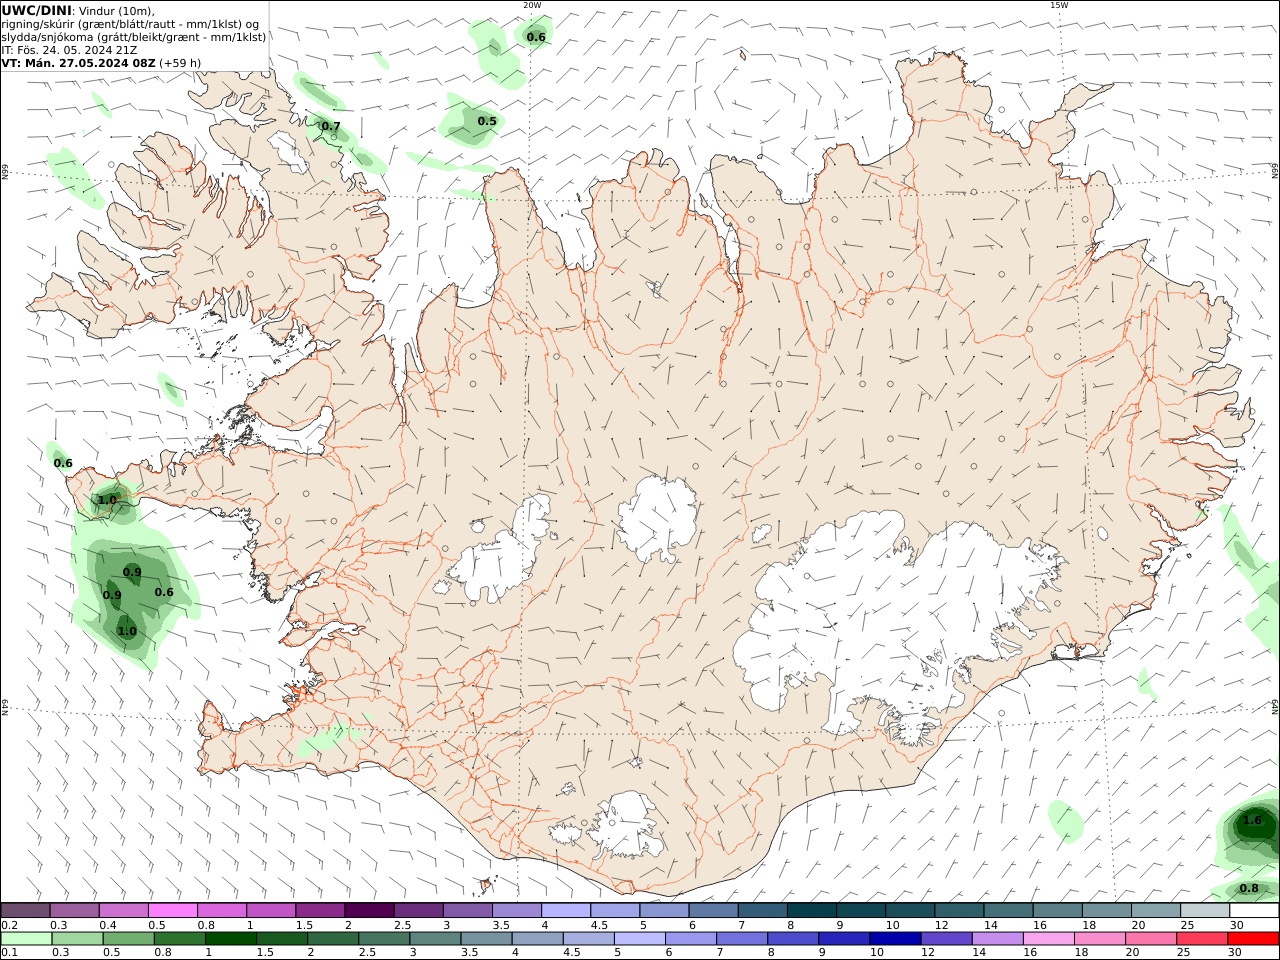Click the 1.6 precipitation value on the map
The width and height of the screenshot is (1280, 960).
coord(1252,820)
